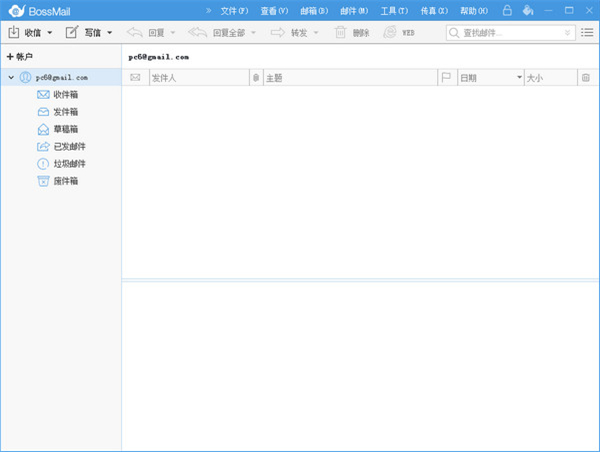
Task: Click the read status envelope column header
Action: (135, 77)
